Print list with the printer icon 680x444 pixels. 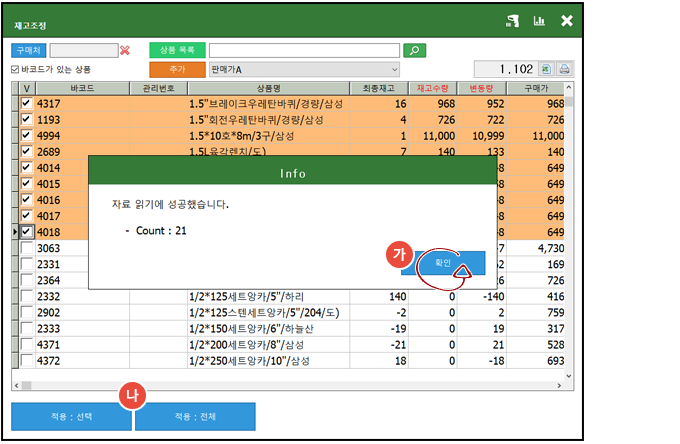pyautogui.click(x=564, y=69)
